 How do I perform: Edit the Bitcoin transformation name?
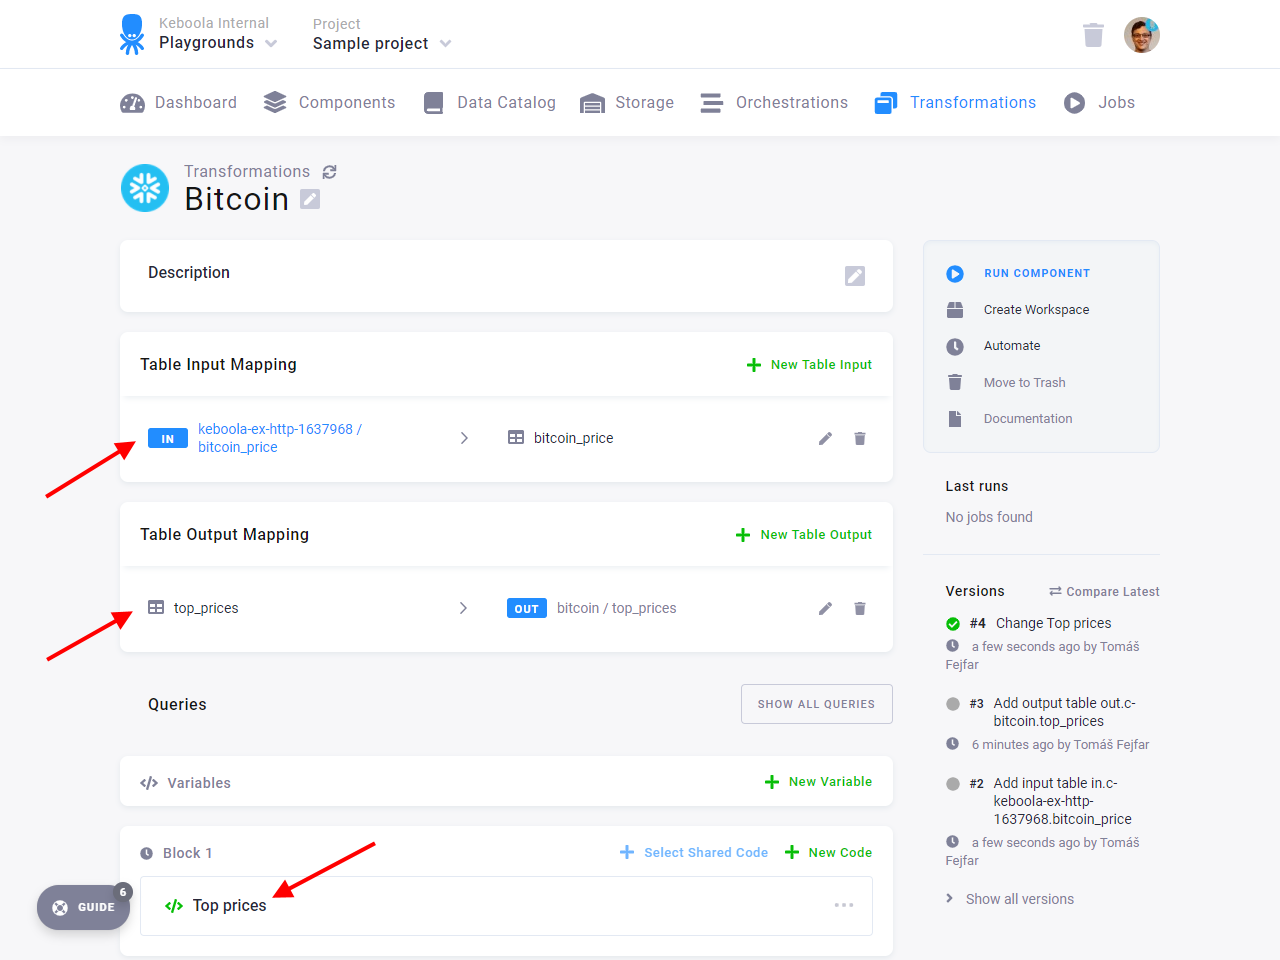pyautogui.click(x=311, y=199)
